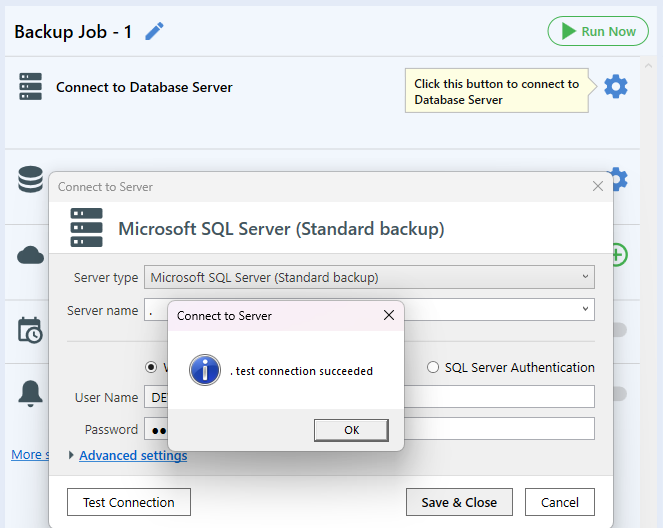Click the cloud storage icon in sidebar
663x528 pixels.
pos(30,255)
